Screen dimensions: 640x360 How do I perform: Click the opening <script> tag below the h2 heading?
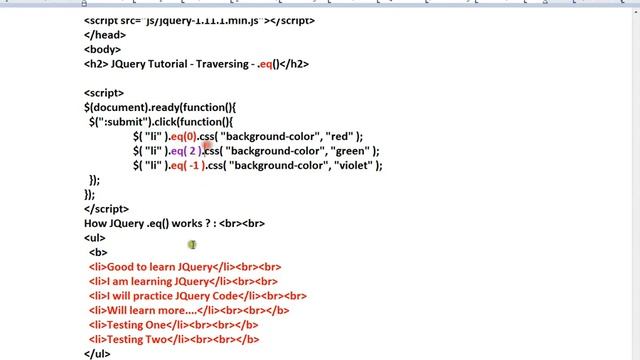click(x=104, y=93)
